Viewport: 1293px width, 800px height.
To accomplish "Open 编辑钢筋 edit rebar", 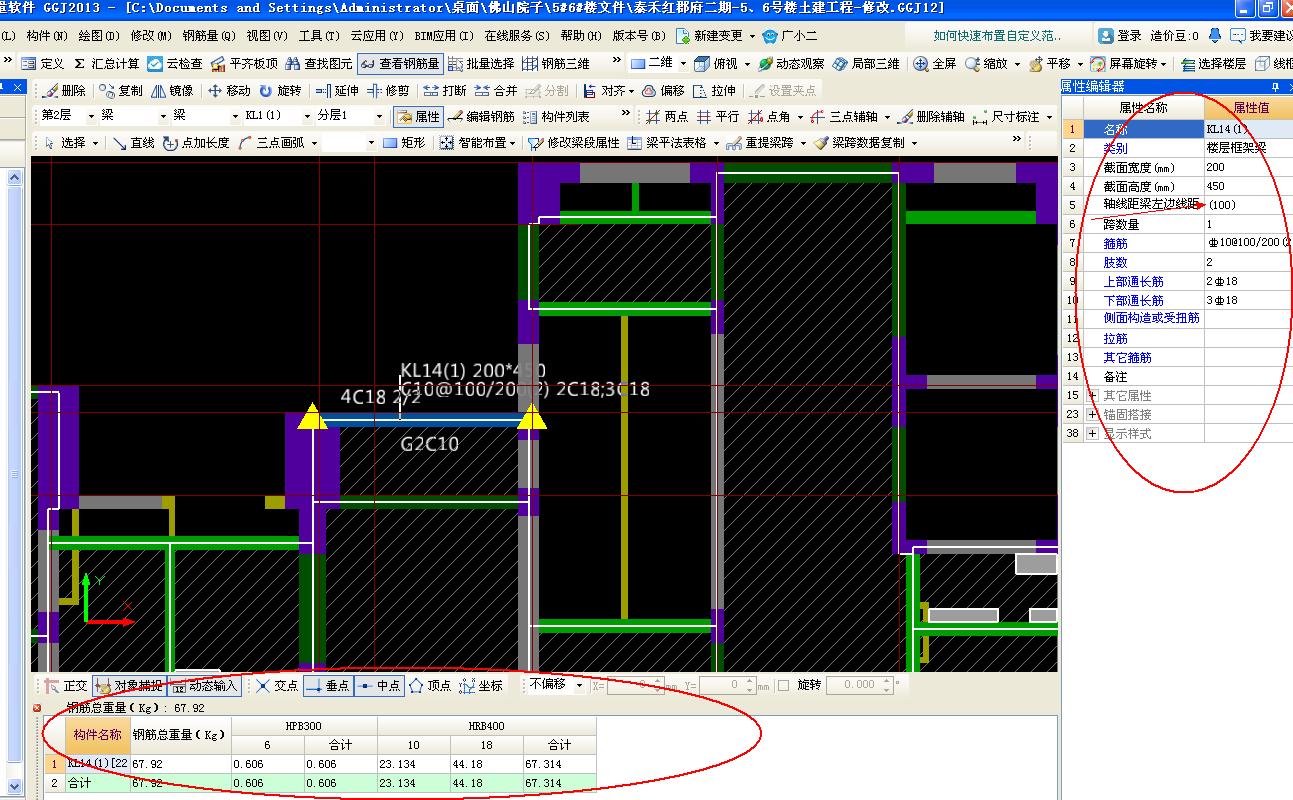I will click(481, 116).
